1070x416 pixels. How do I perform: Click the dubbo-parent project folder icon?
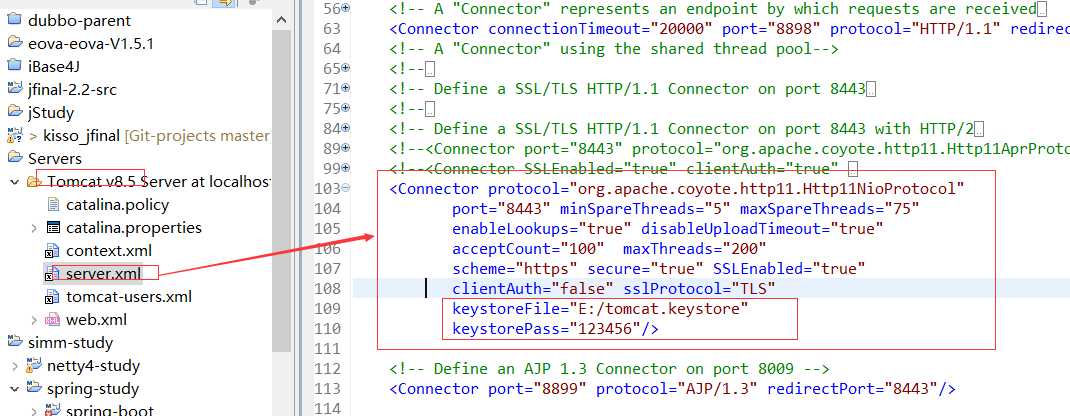14,19
